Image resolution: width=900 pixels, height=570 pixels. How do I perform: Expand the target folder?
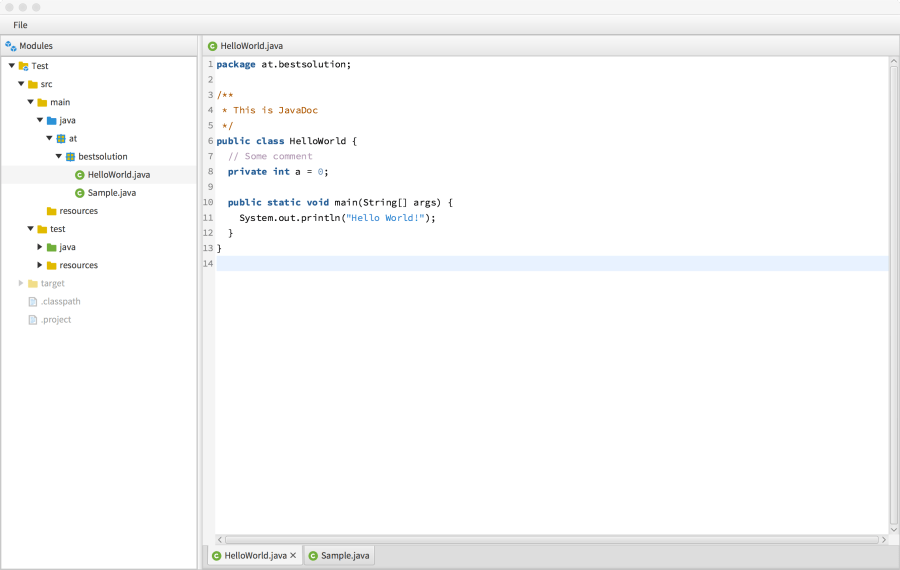(21, 283)
